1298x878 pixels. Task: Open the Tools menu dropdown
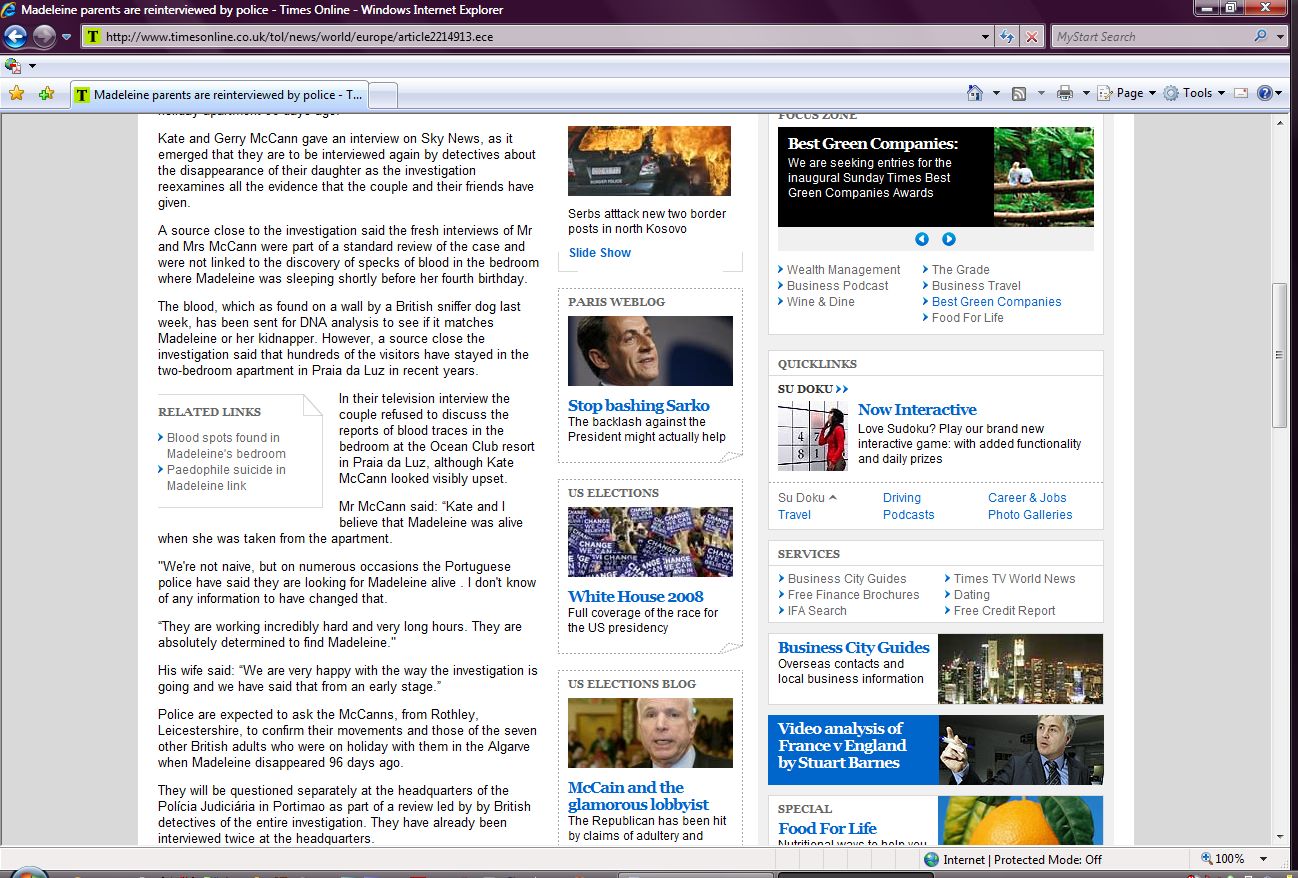tap(1196, 93)
